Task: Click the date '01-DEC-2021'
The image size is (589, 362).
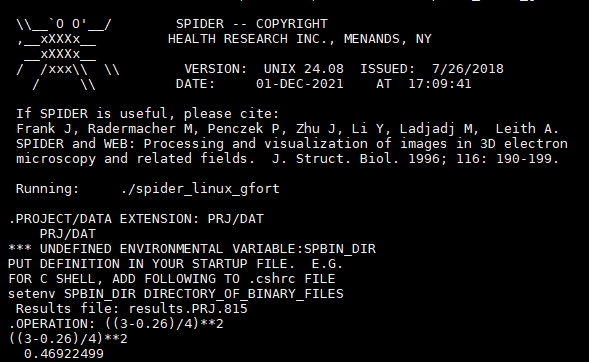Action: (300, 84)
